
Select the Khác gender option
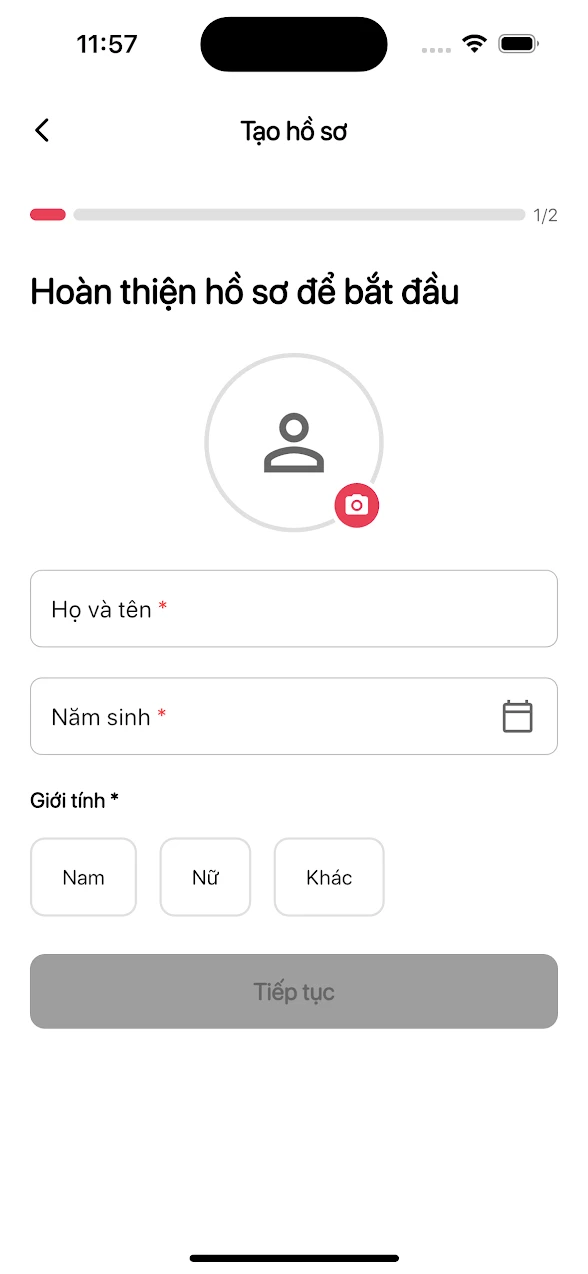[329, 877]
